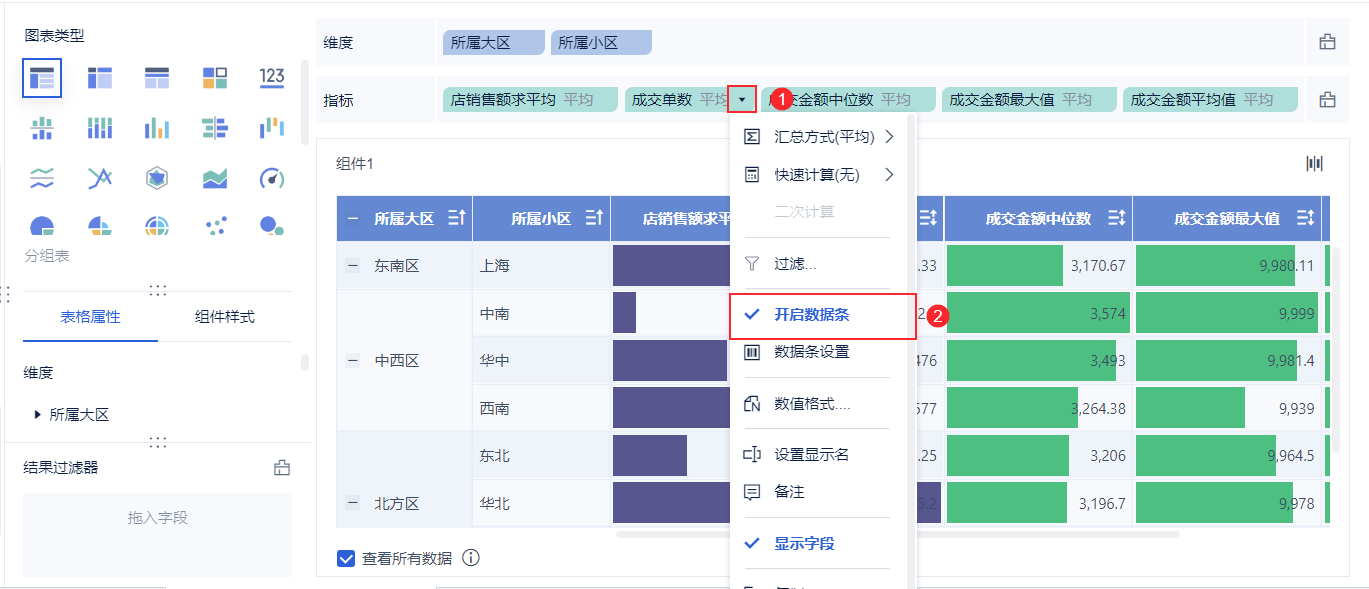The image size is (1369, 589).
Task: Choose the KPI indicator card (123) chart
Action: 271,78
